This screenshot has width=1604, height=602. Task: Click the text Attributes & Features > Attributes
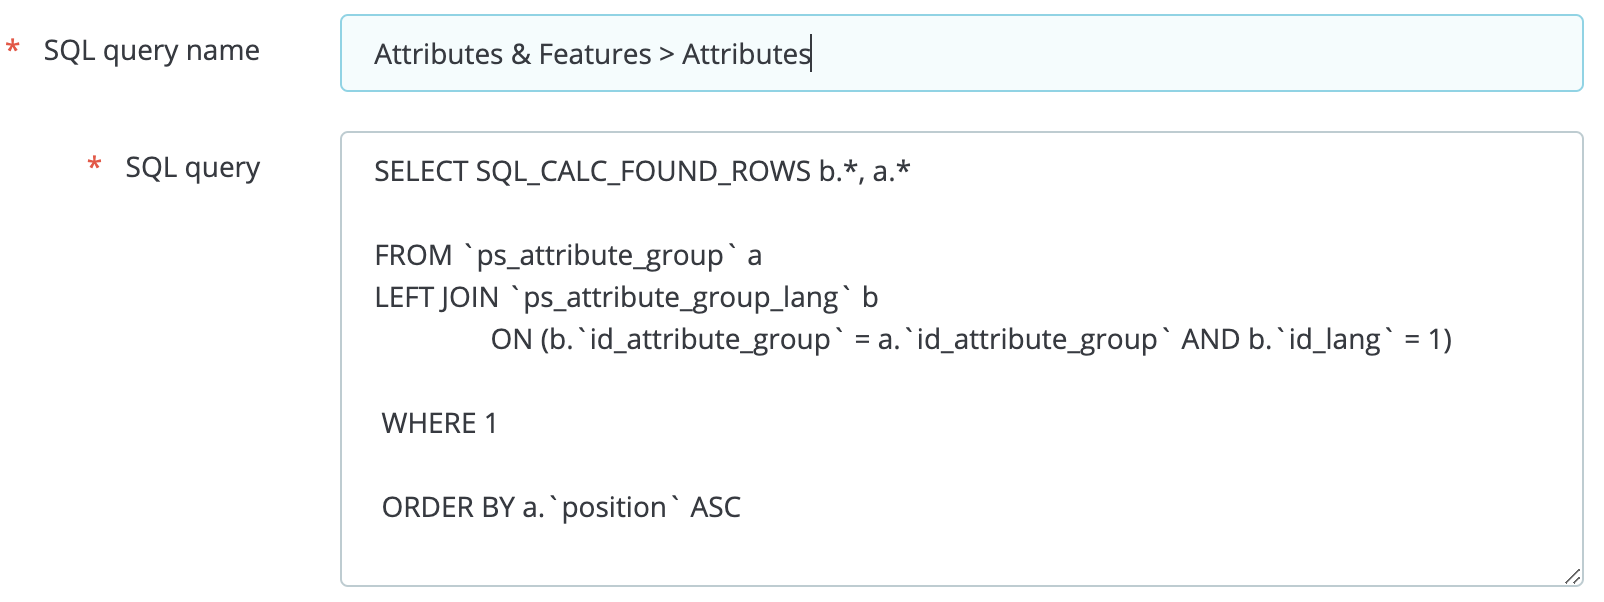pyautogui.click(x=590, y=54)
